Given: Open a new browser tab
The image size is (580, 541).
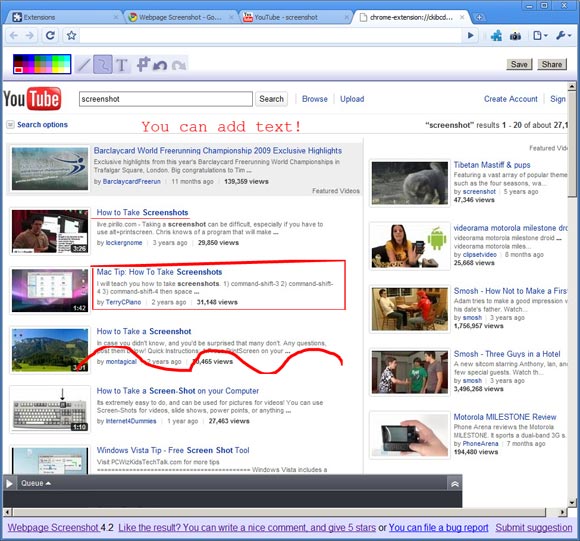Looking at the screenshot, I should click(479, 17).
